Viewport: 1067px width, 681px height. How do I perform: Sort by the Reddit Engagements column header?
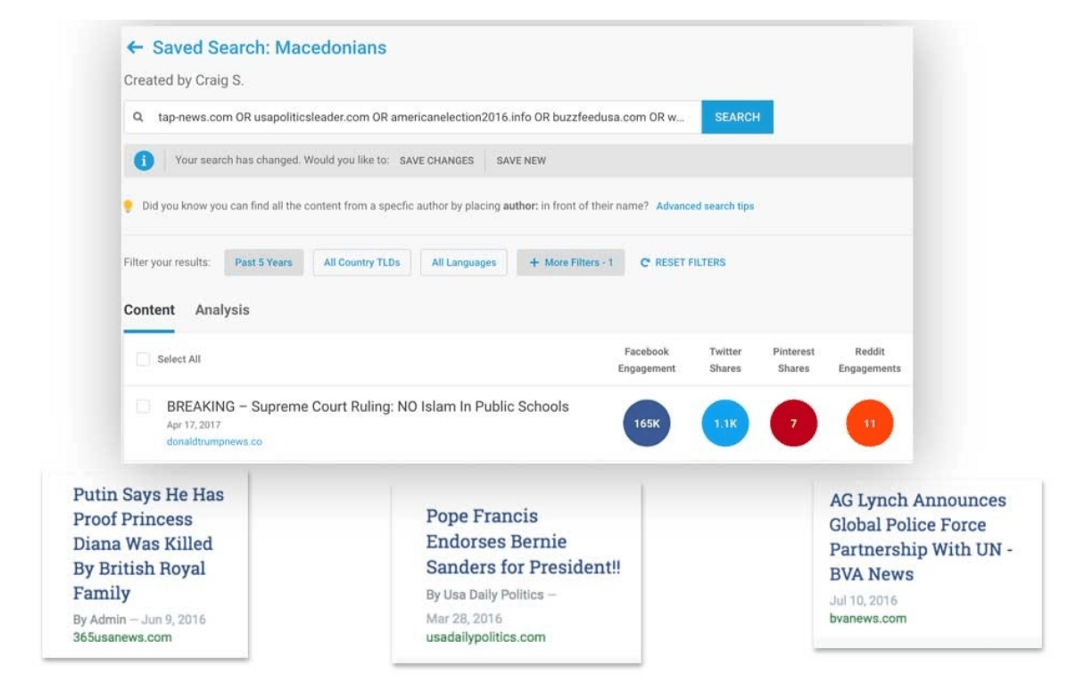(x=870, y=360)
